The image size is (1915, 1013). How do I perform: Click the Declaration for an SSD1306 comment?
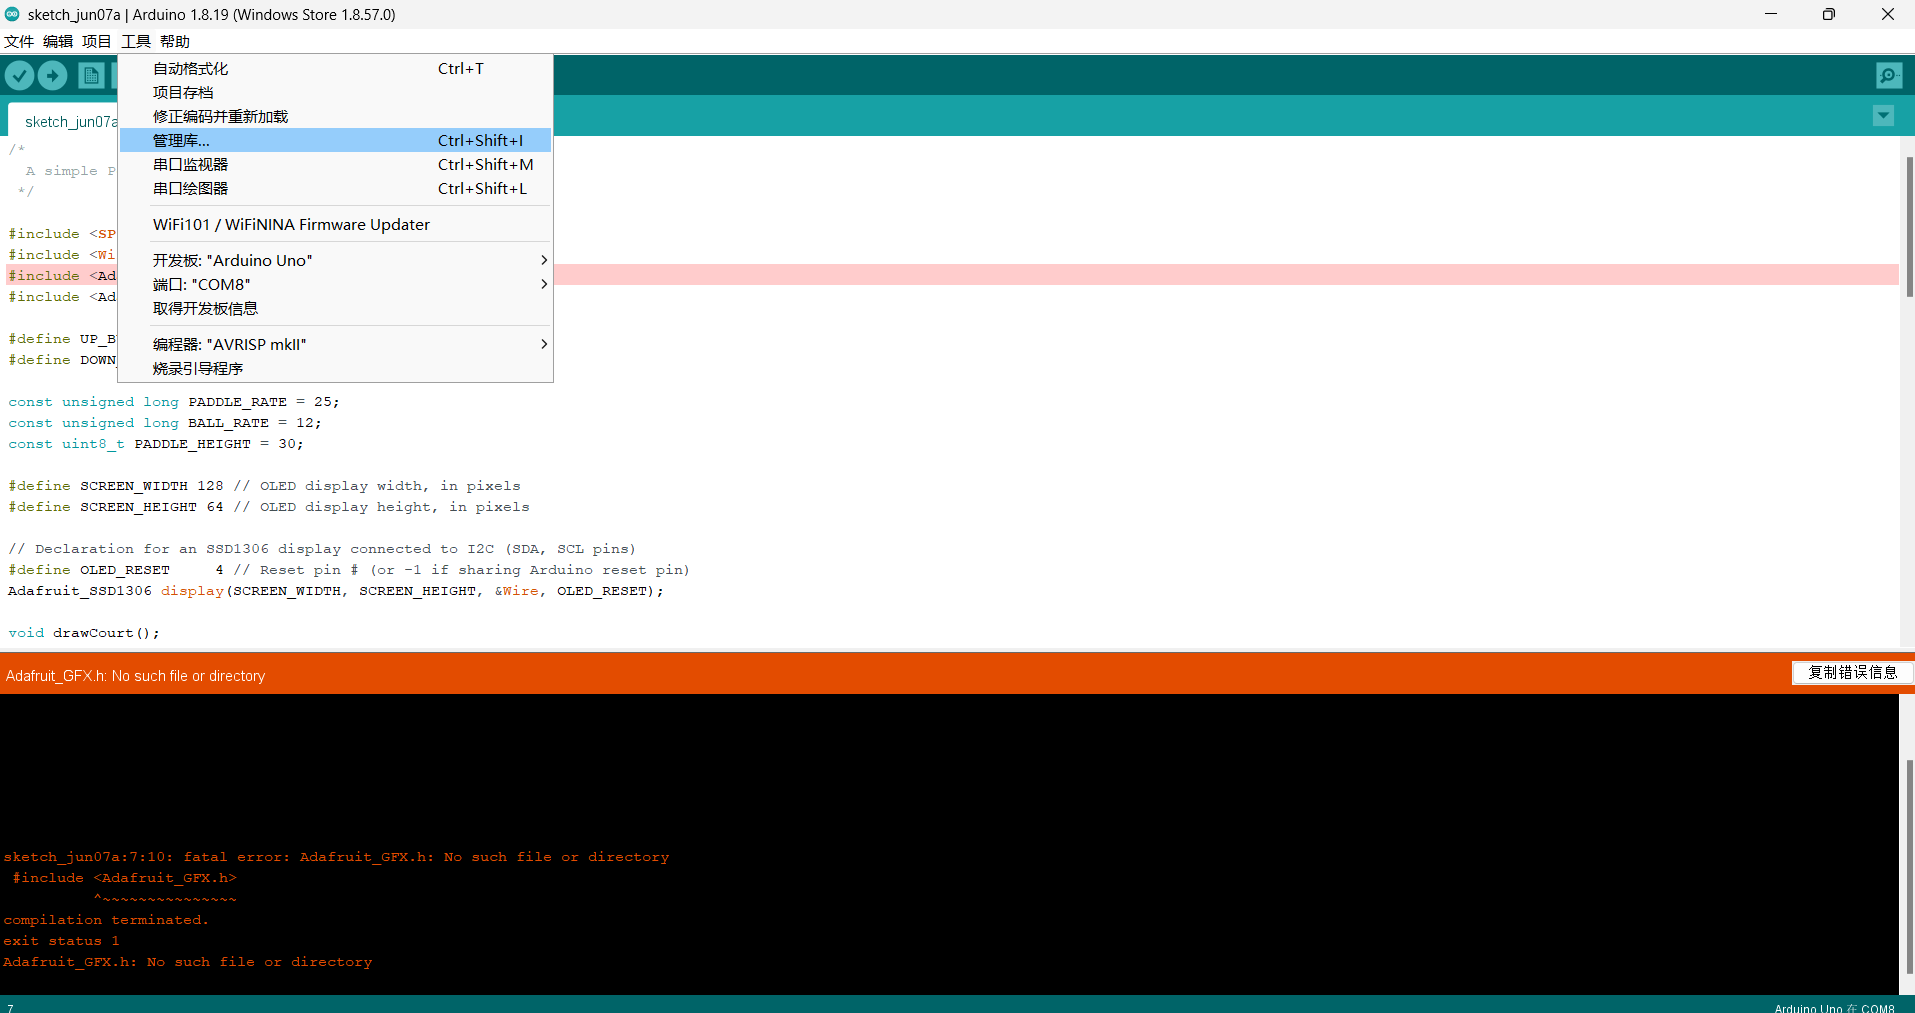pyautogui.click(x=322, y=549)
